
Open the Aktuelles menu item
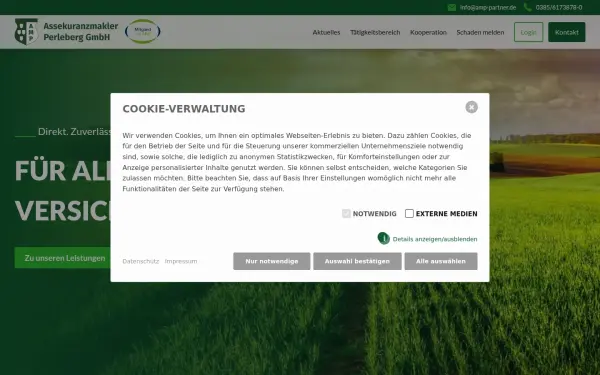click(326, 33)
